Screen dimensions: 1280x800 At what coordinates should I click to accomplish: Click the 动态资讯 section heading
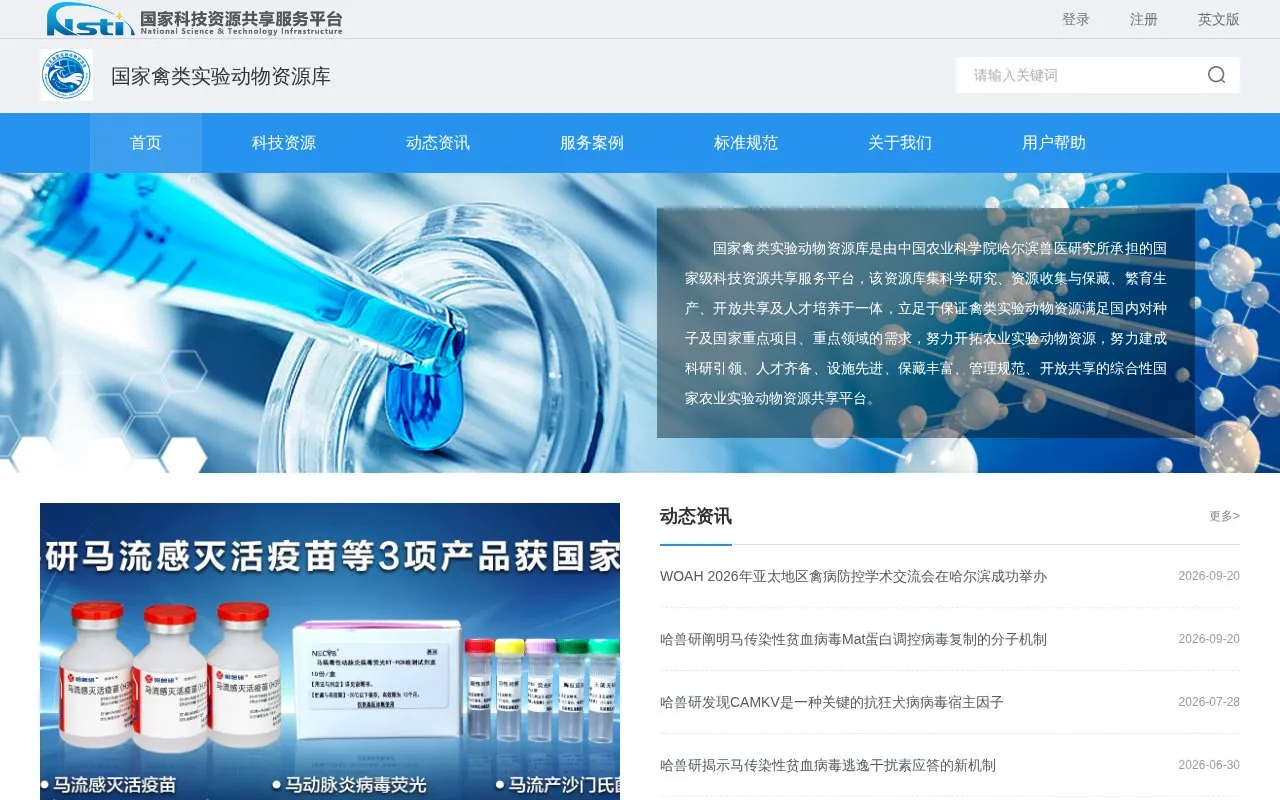[696, 516]
